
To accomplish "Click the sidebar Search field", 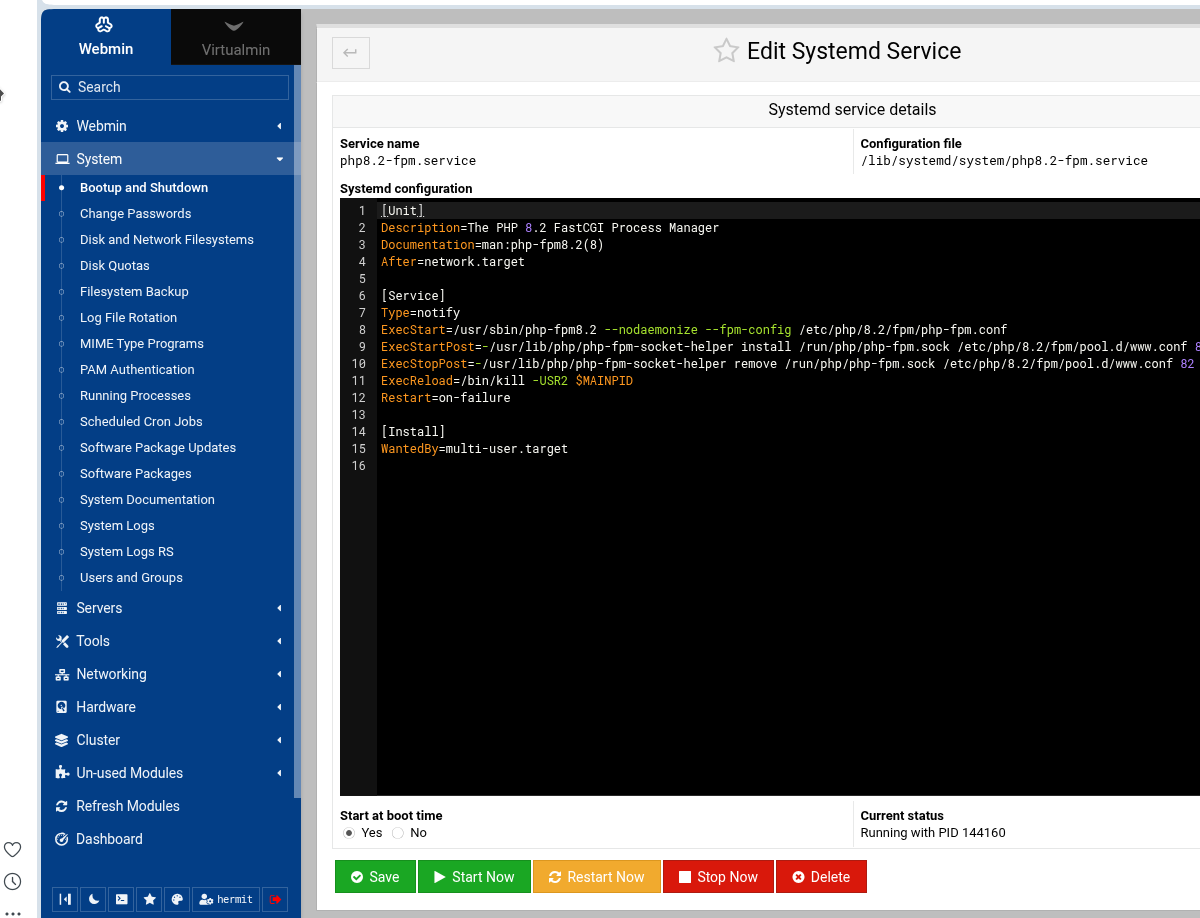I will (170, 87).
